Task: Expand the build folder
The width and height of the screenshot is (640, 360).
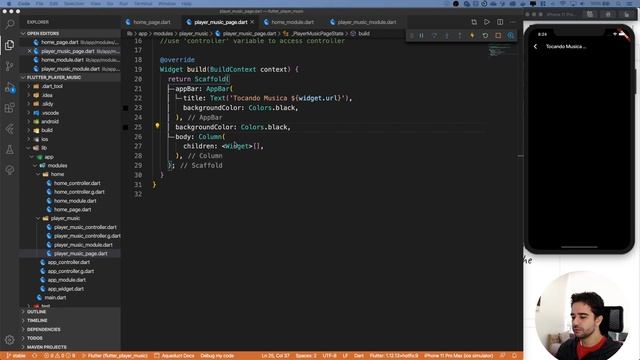Action: coord(47,130)
